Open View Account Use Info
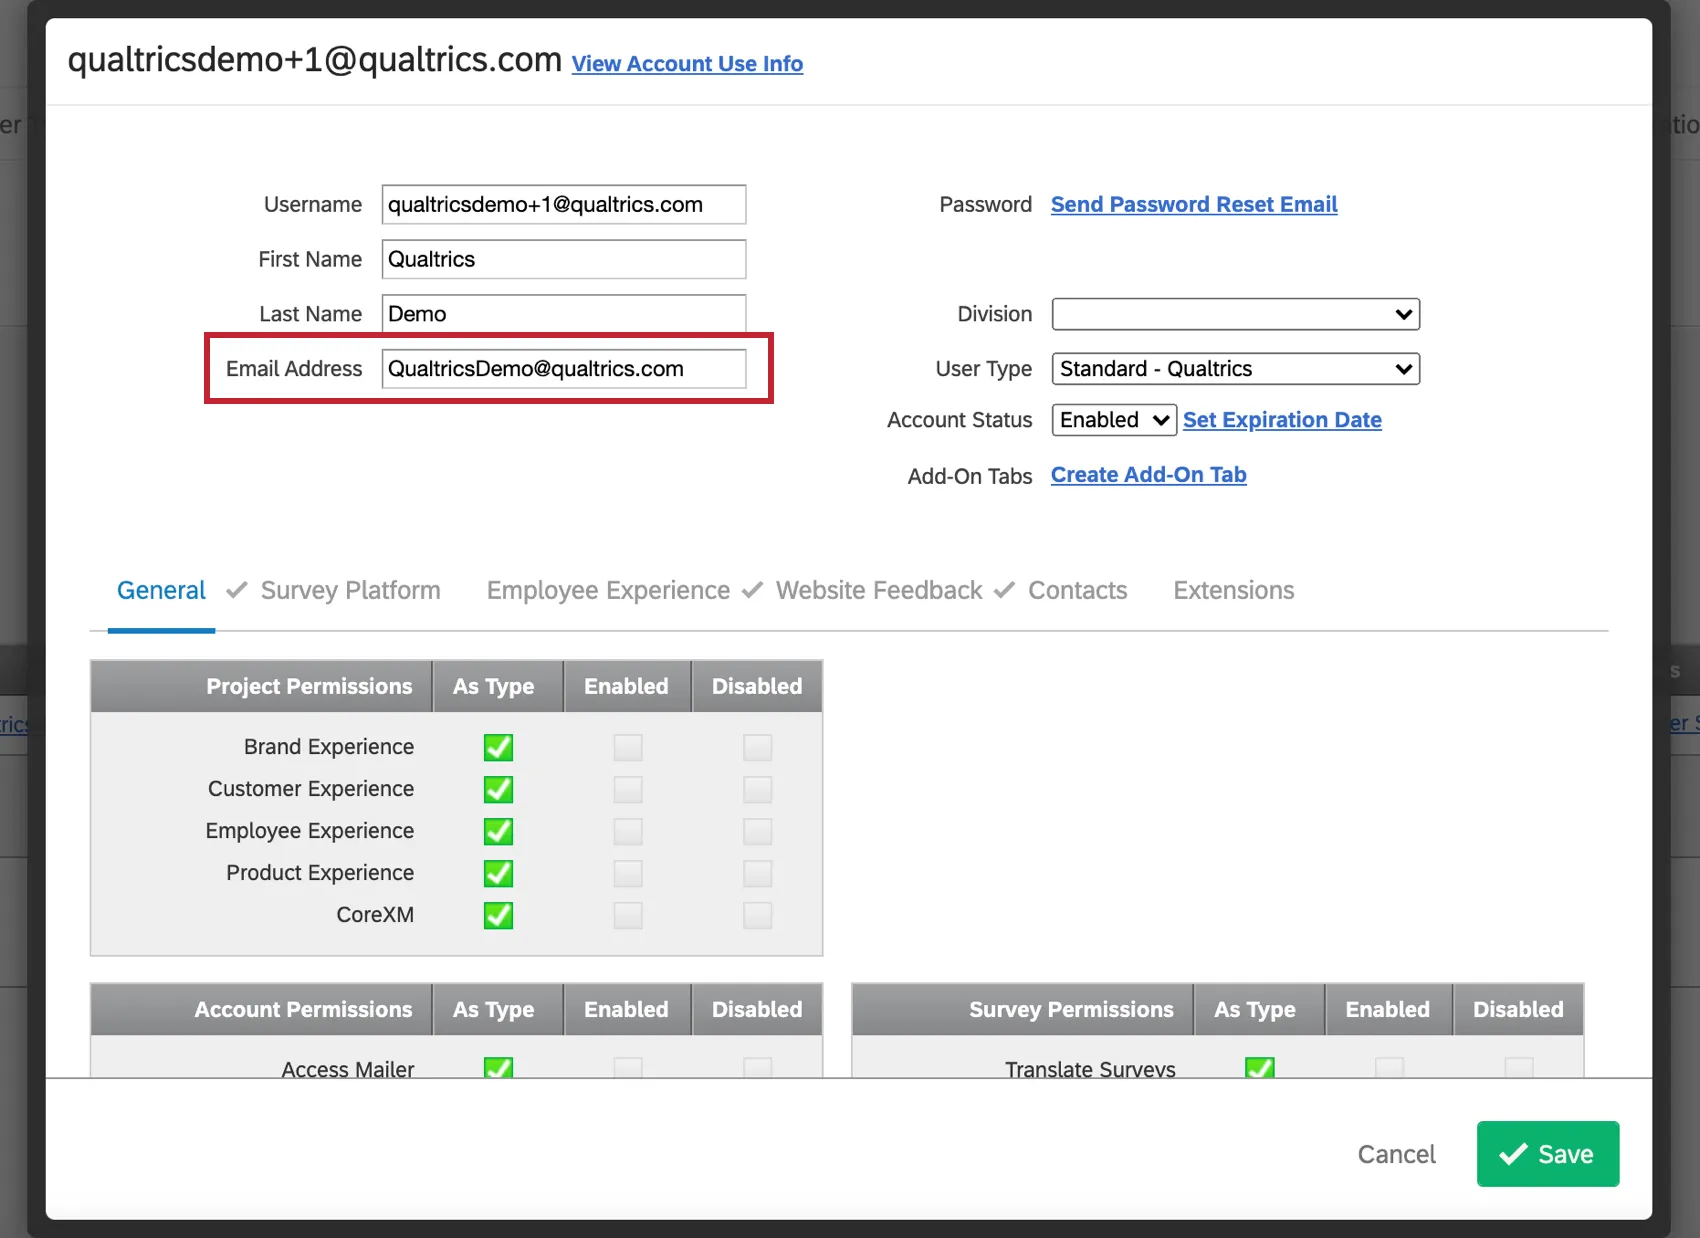 click(687, 63)
